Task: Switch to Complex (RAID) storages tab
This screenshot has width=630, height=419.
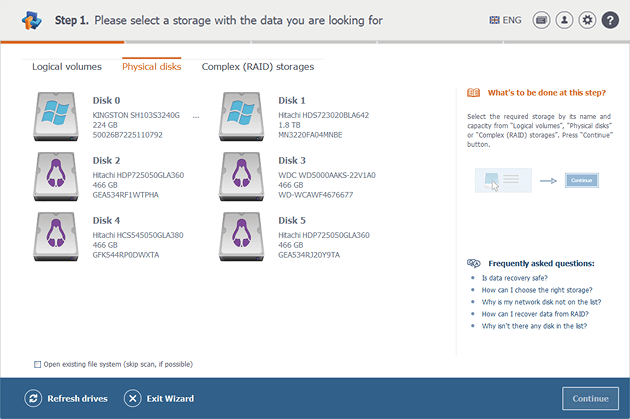Action: (258, 67)
